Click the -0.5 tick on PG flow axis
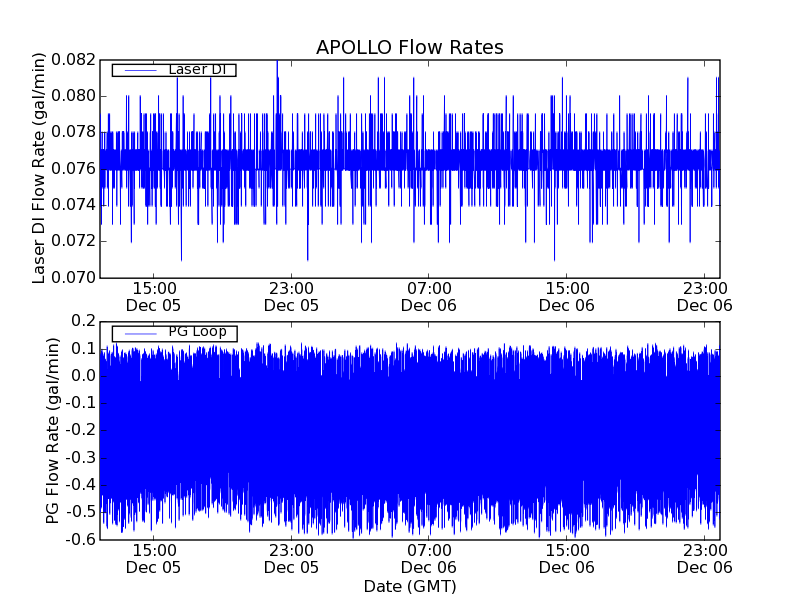 coord(81,512)
